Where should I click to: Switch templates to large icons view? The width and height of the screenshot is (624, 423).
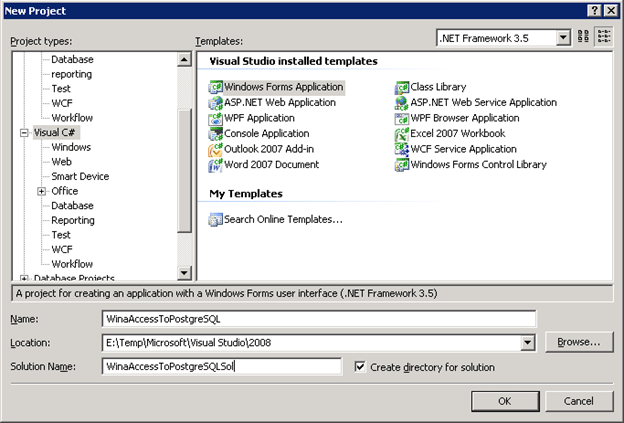tap(583, 37)
